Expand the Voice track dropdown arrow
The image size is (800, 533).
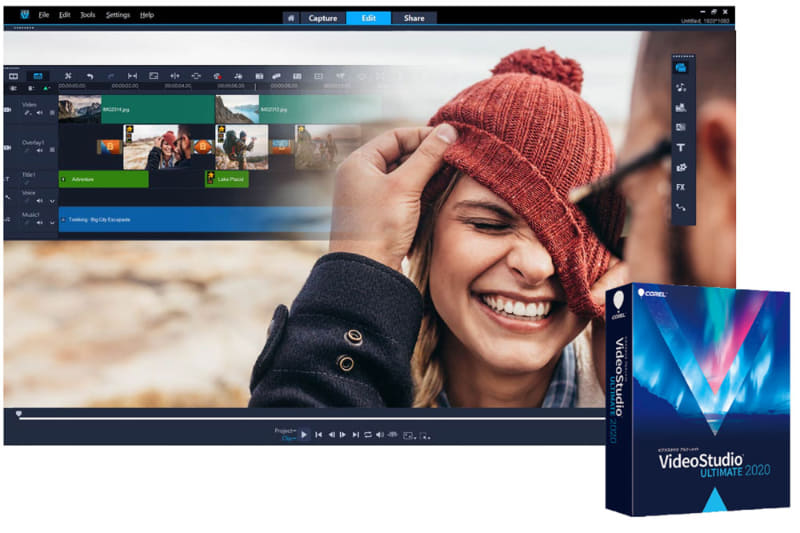point(52,201)
